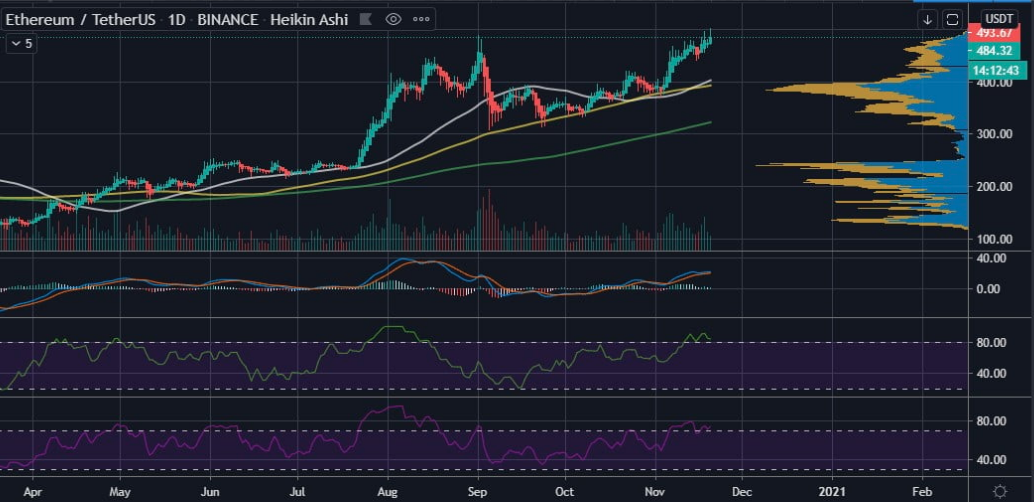This screenshot has height=502, width=1034.
Task: Click the green 484.32 price label
Action: pyautogui.click(x=994, y=51)
